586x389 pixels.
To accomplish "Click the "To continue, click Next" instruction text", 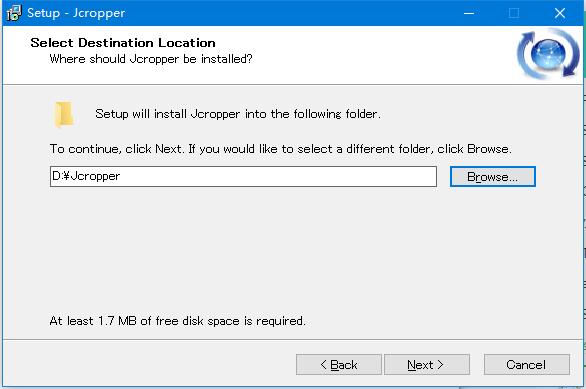I will coord(281,149).
